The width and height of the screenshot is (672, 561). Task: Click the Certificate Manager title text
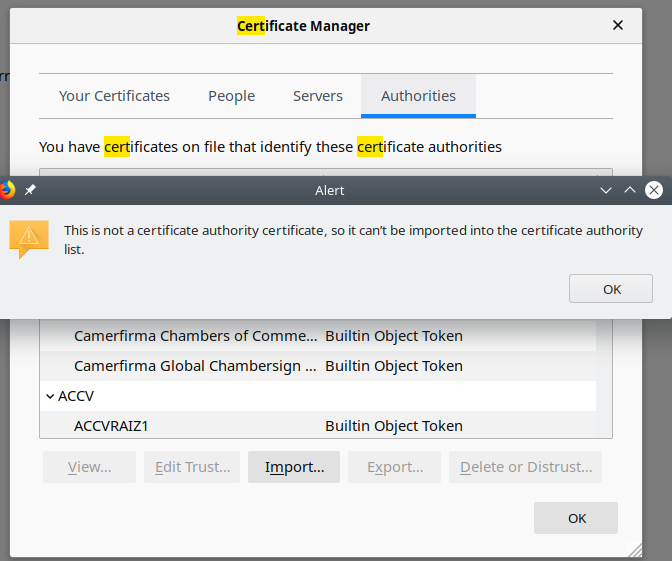pos(303,26)
